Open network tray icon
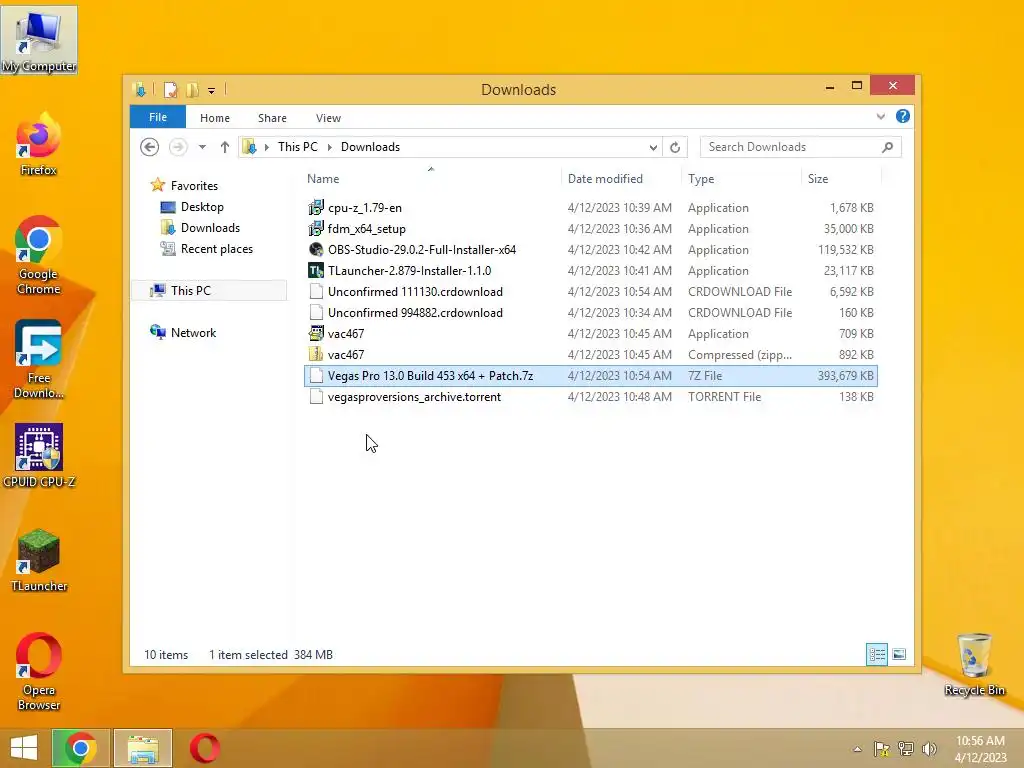 (905, 749)
